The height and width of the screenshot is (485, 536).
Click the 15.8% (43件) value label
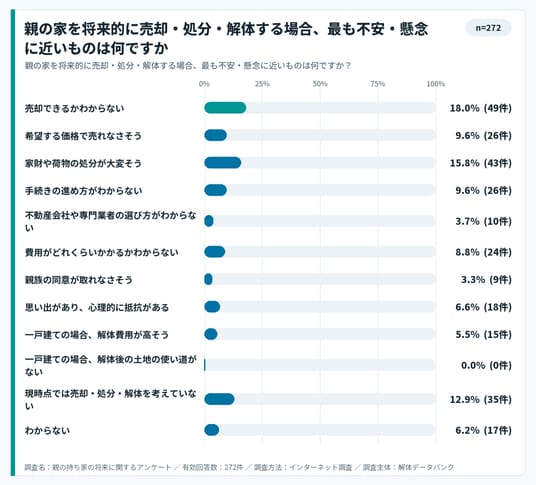click(x=481, y=163)
